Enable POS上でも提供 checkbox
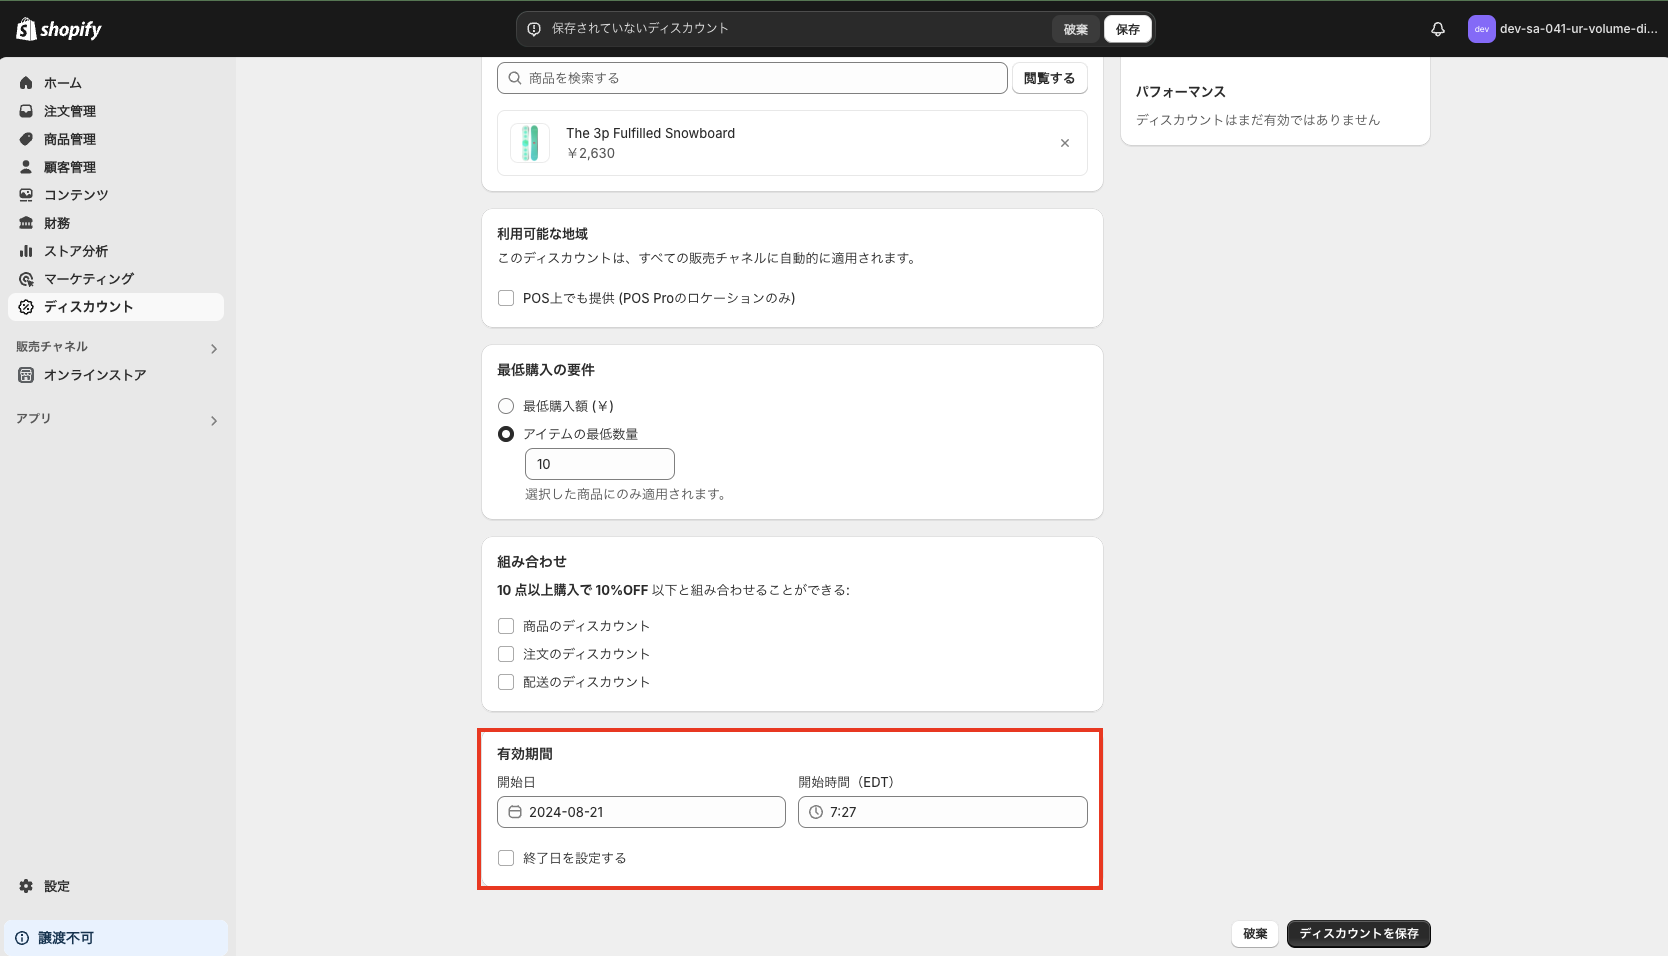This screenshot has width=1668, height=956. [x=506, y=298]
